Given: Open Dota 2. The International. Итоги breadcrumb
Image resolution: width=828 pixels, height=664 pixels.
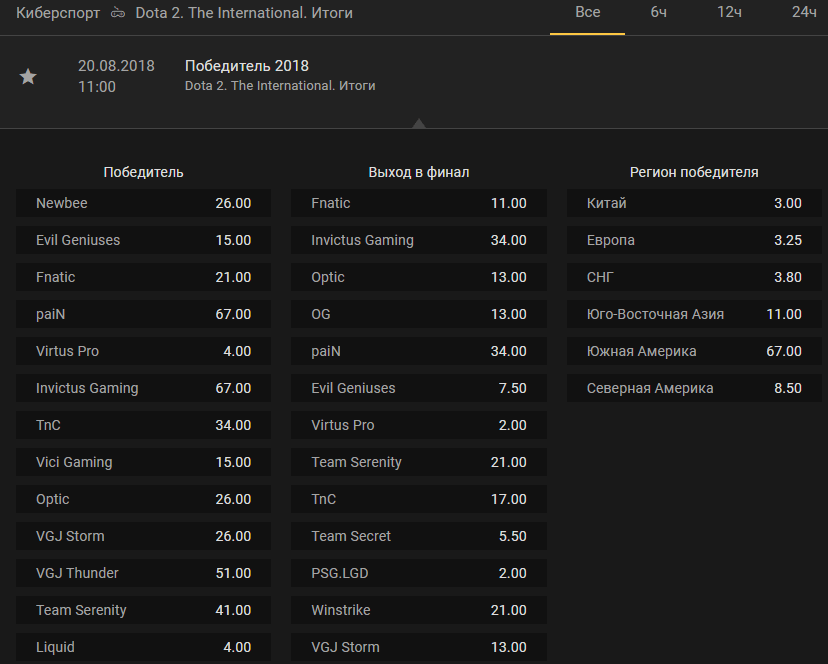Looking at the screenshot, I should [x=244, y=13].
